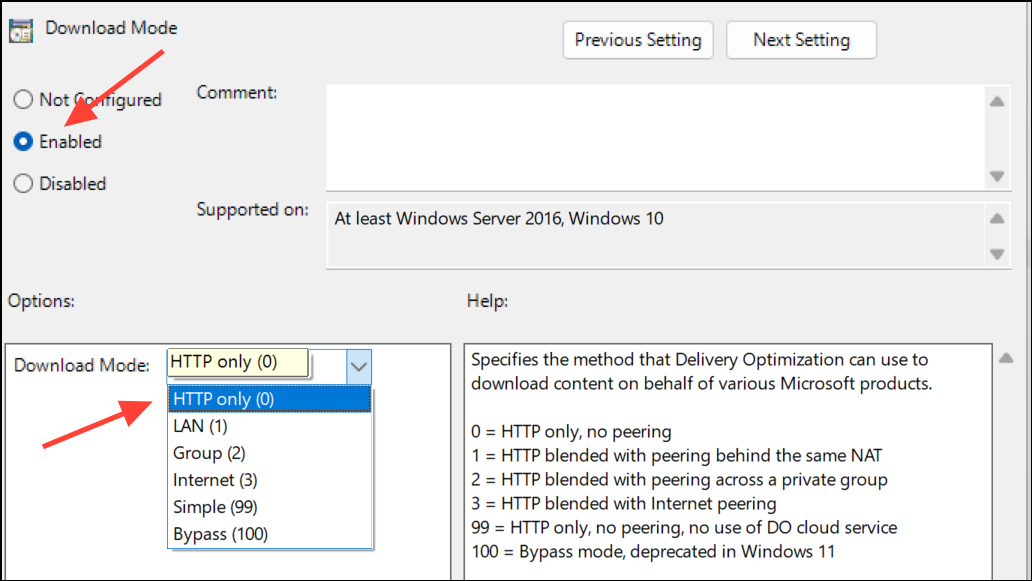Image resolution: width=1032 pixels, height=581 pixels.
Task: Pick Internet (3) from dropdown list
Action: pos(270,480)
